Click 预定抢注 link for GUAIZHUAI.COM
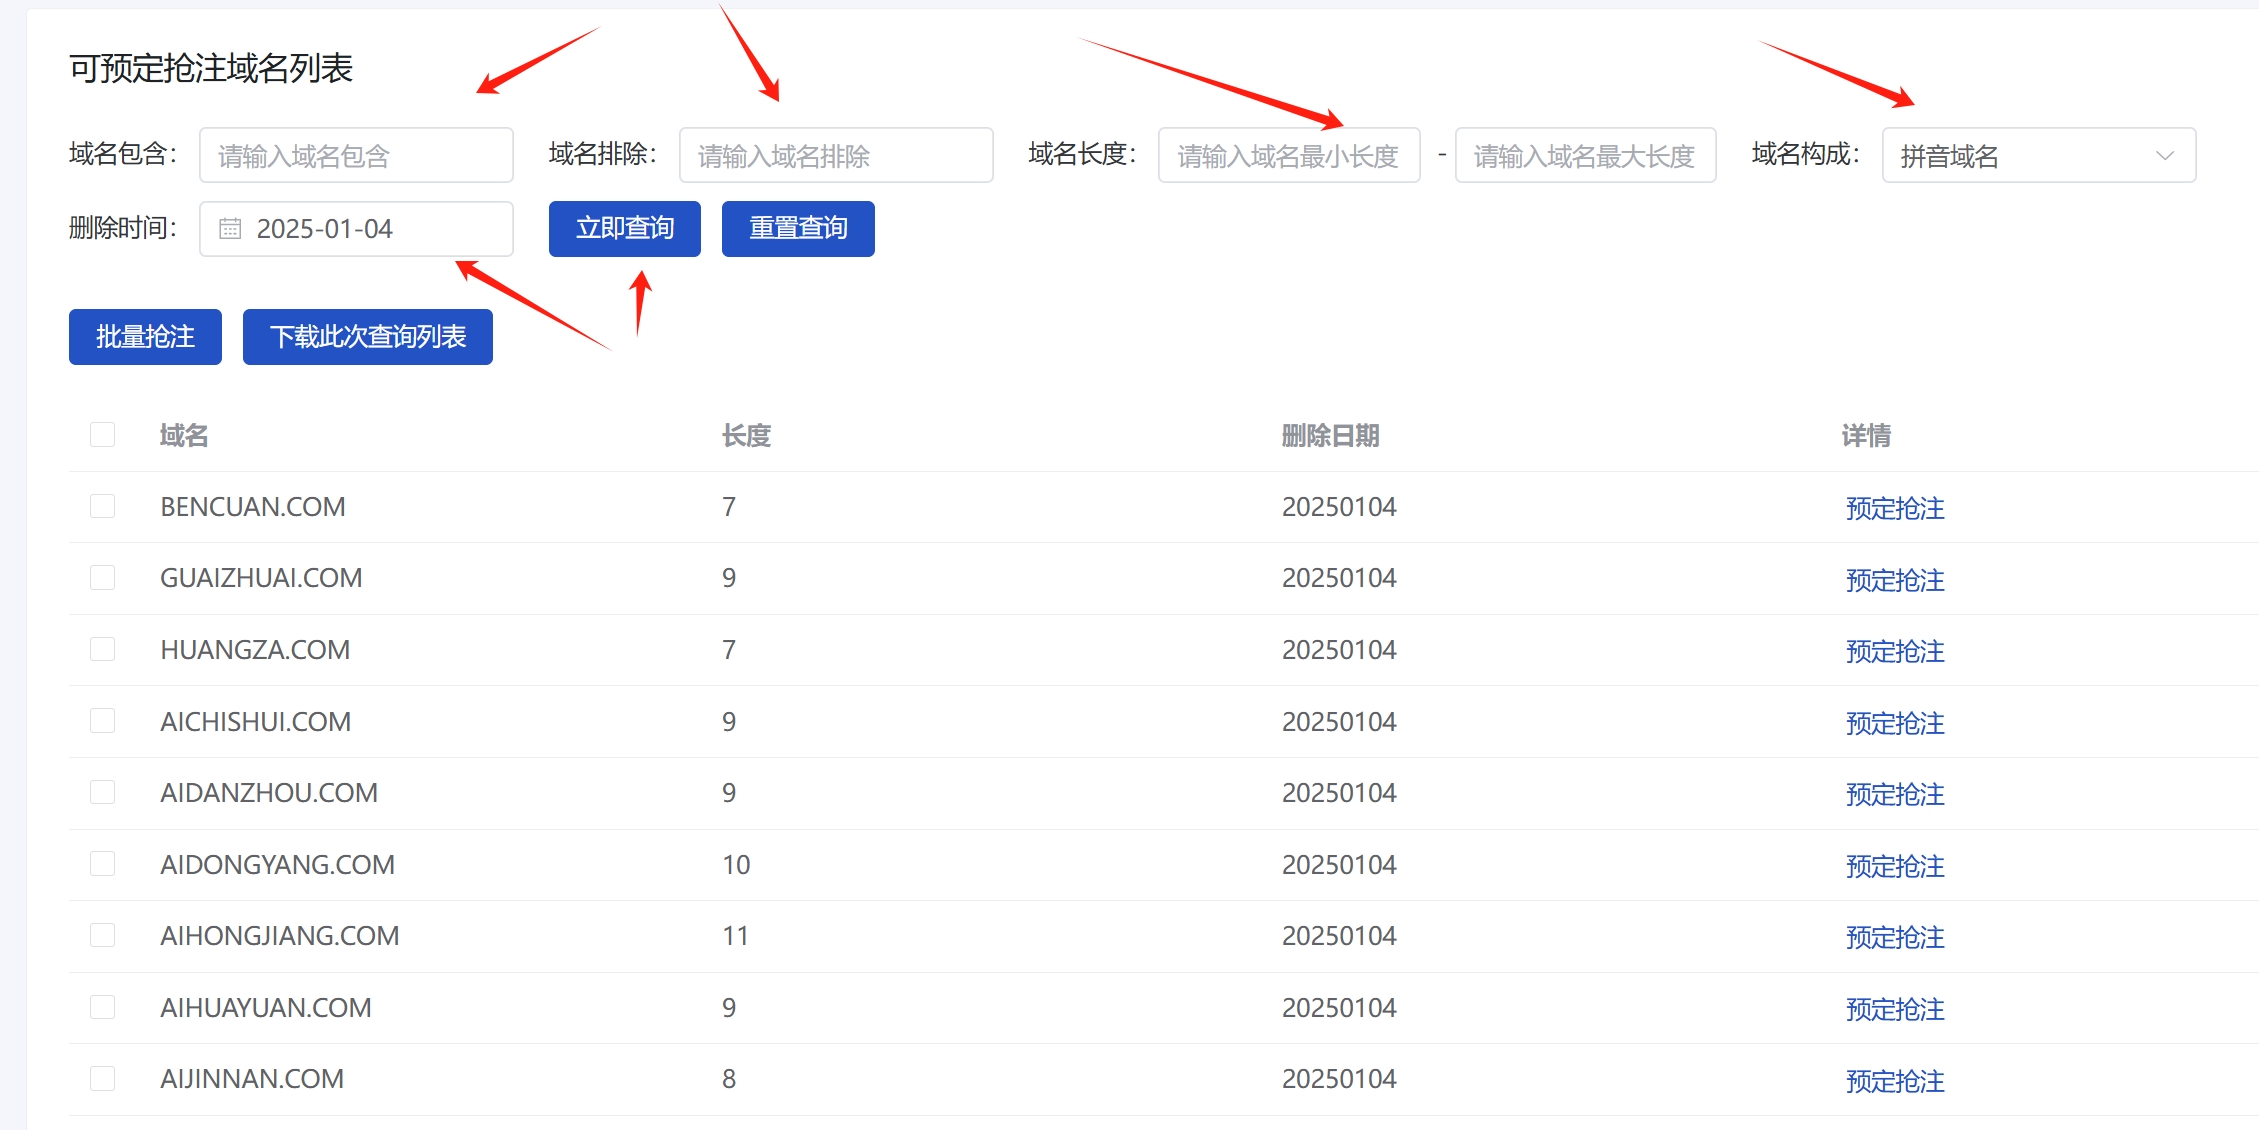The width and height of the screenshot is (2259, 1130). [1895, 580]
